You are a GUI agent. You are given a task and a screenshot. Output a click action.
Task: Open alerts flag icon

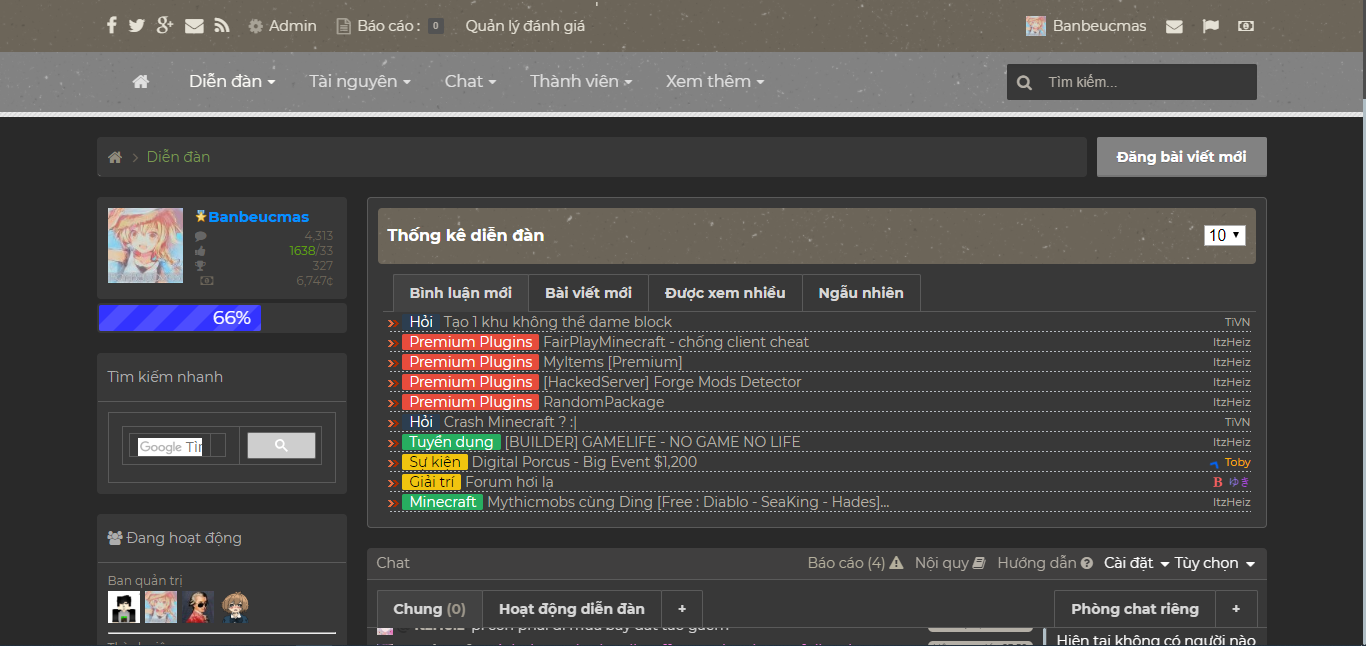tap(1210, 26)
